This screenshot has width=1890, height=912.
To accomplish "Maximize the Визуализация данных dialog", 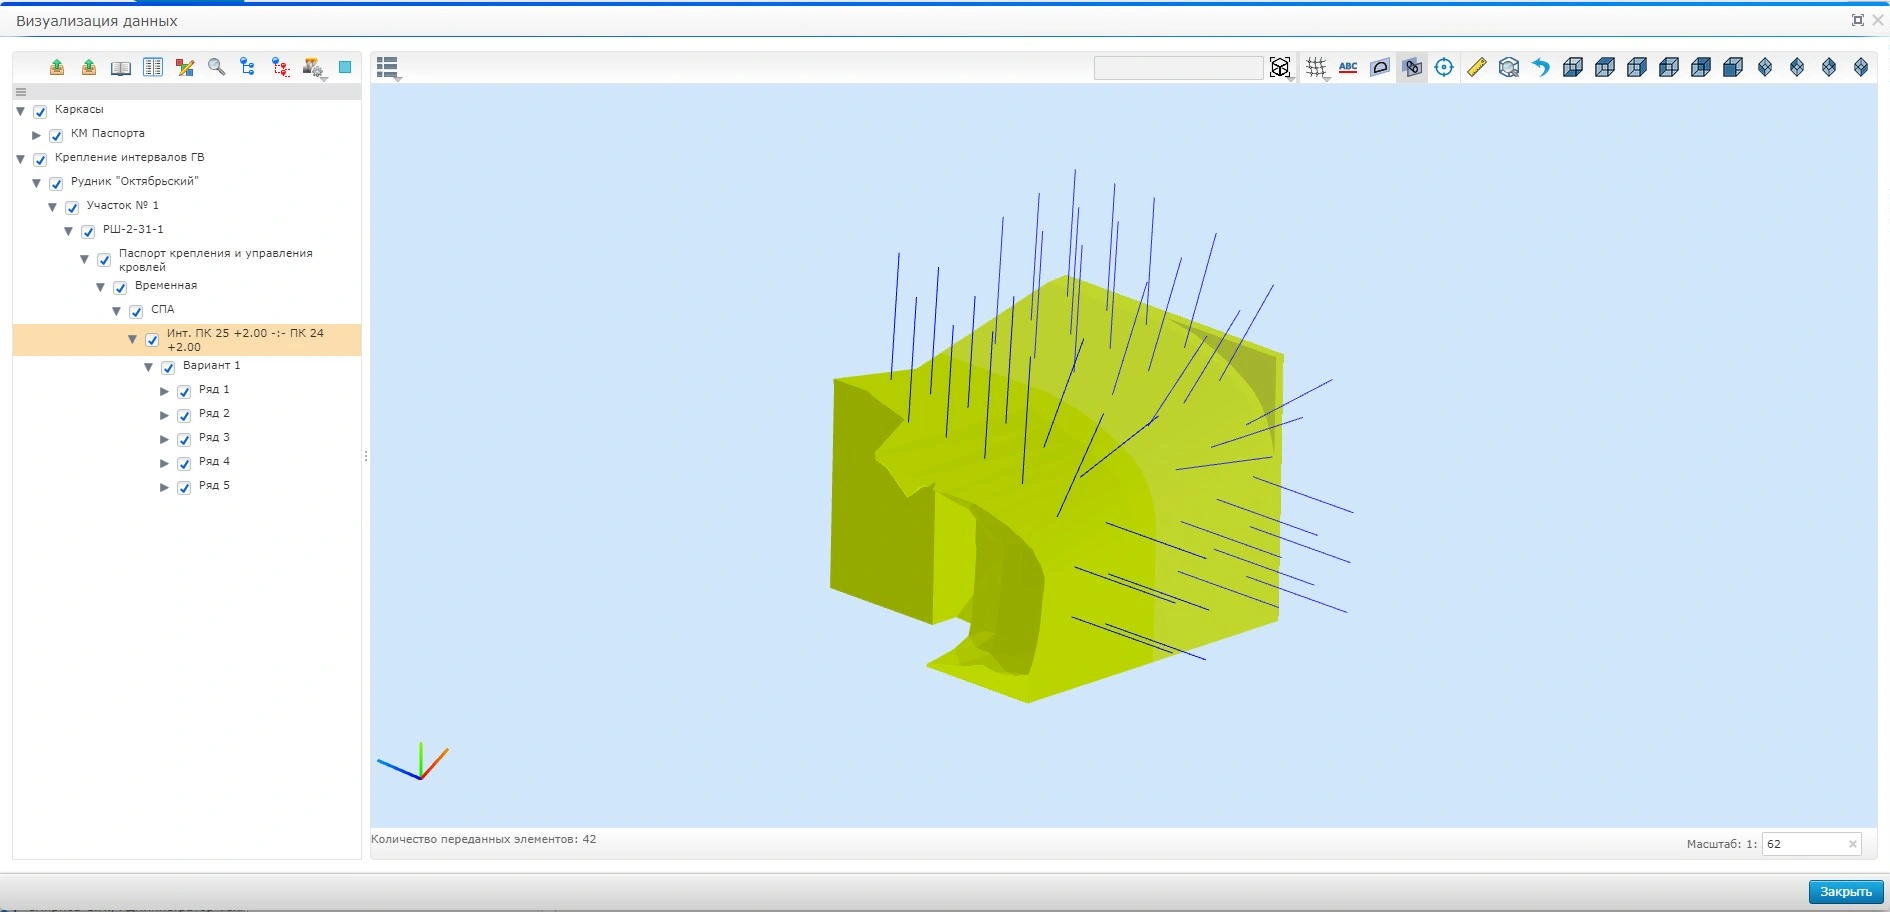I will pyautogui.click(x=1857, y=20).
